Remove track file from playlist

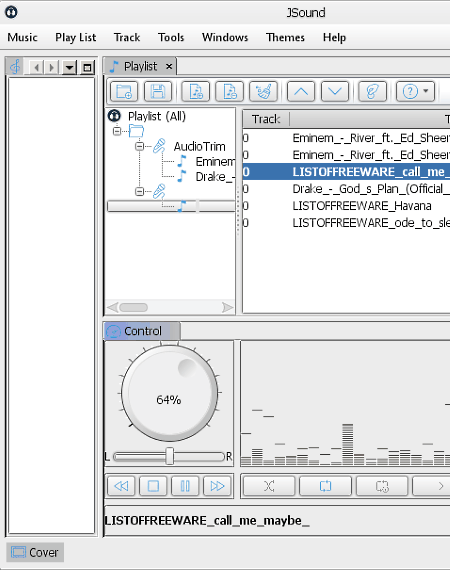(x=229, y=91)
